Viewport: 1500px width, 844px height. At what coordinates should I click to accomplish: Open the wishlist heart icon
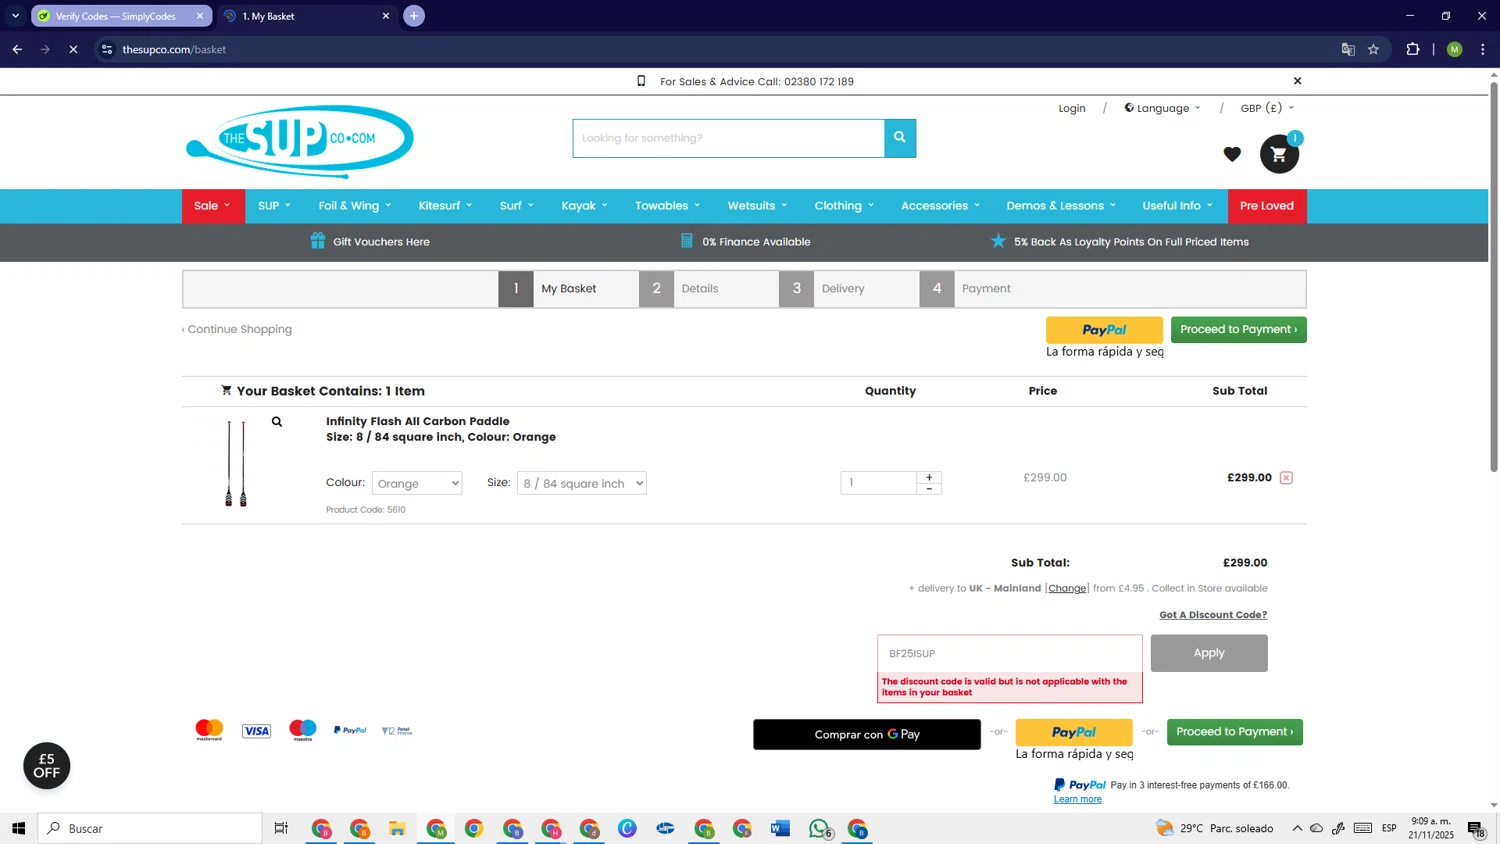(1232, 154)
